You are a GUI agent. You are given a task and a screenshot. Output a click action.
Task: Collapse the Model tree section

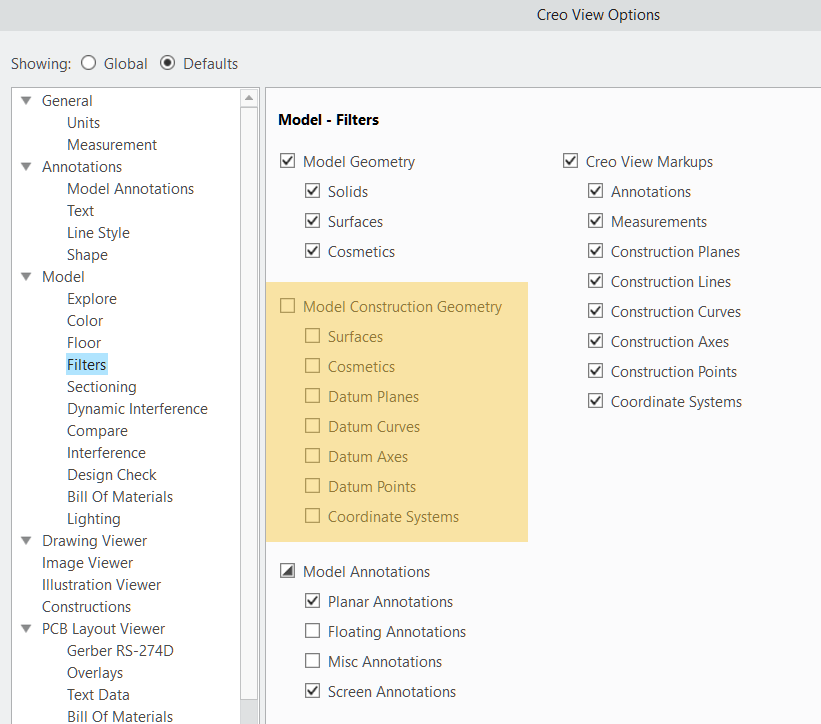click(25, 276)
